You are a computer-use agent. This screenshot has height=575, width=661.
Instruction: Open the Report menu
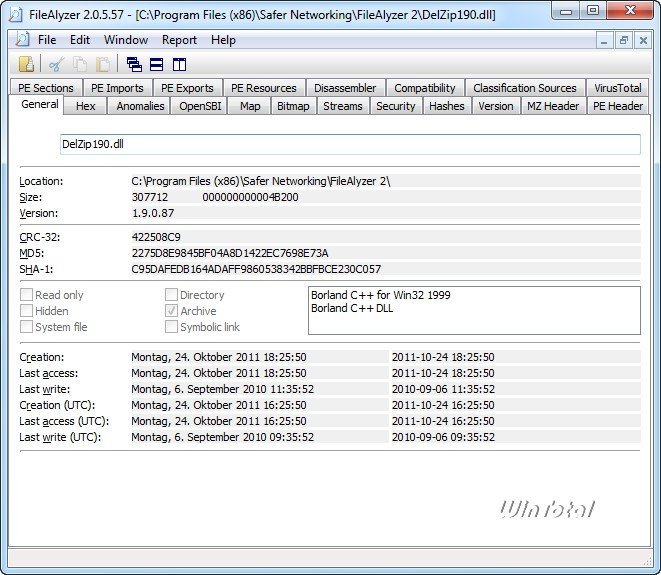(x=179, y=40)
